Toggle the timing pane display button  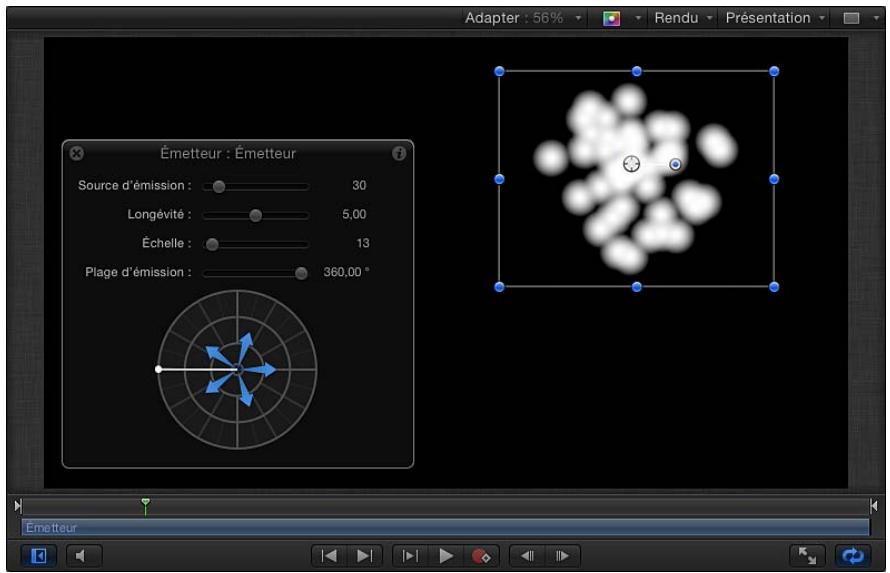[x=39, y=556]
